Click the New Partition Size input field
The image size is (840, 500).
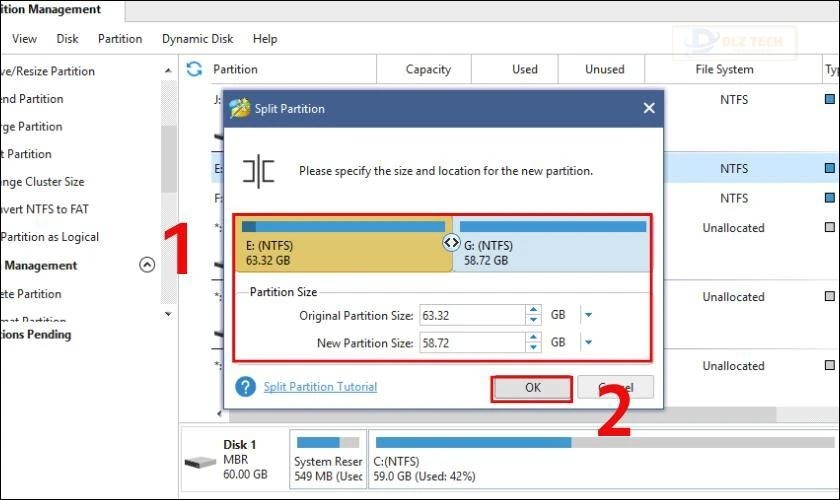[x=472, y=342]
